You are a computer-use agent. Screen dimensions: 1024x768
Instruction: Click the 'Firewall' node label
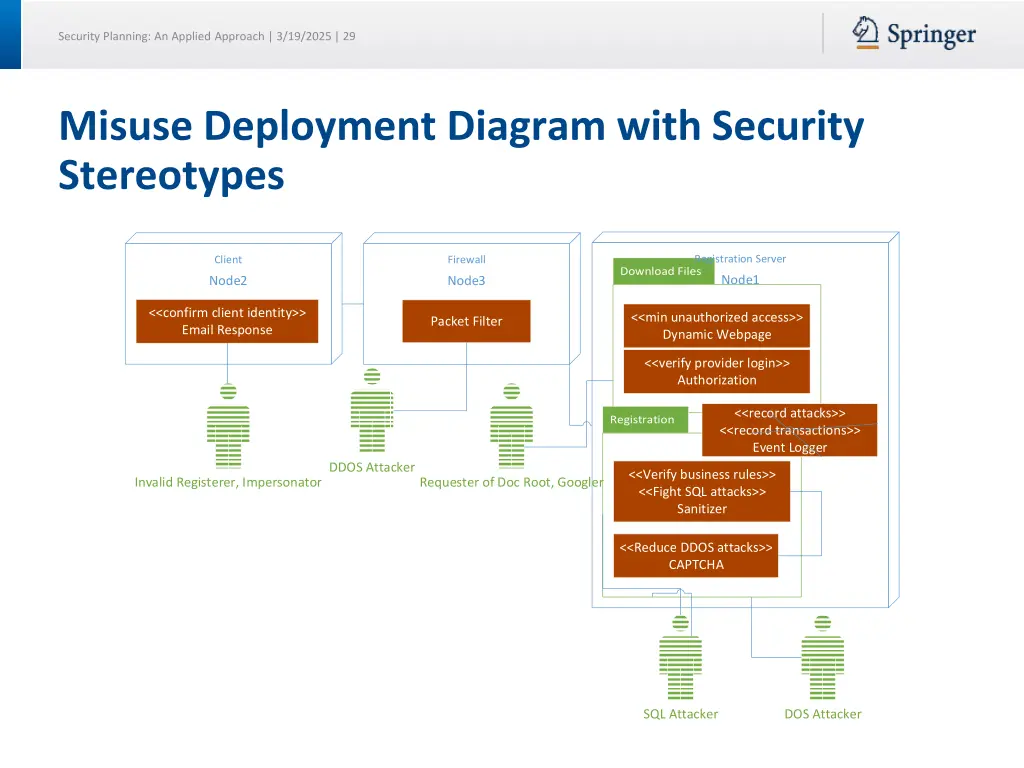pyautogui.click(x=466, y=259)
